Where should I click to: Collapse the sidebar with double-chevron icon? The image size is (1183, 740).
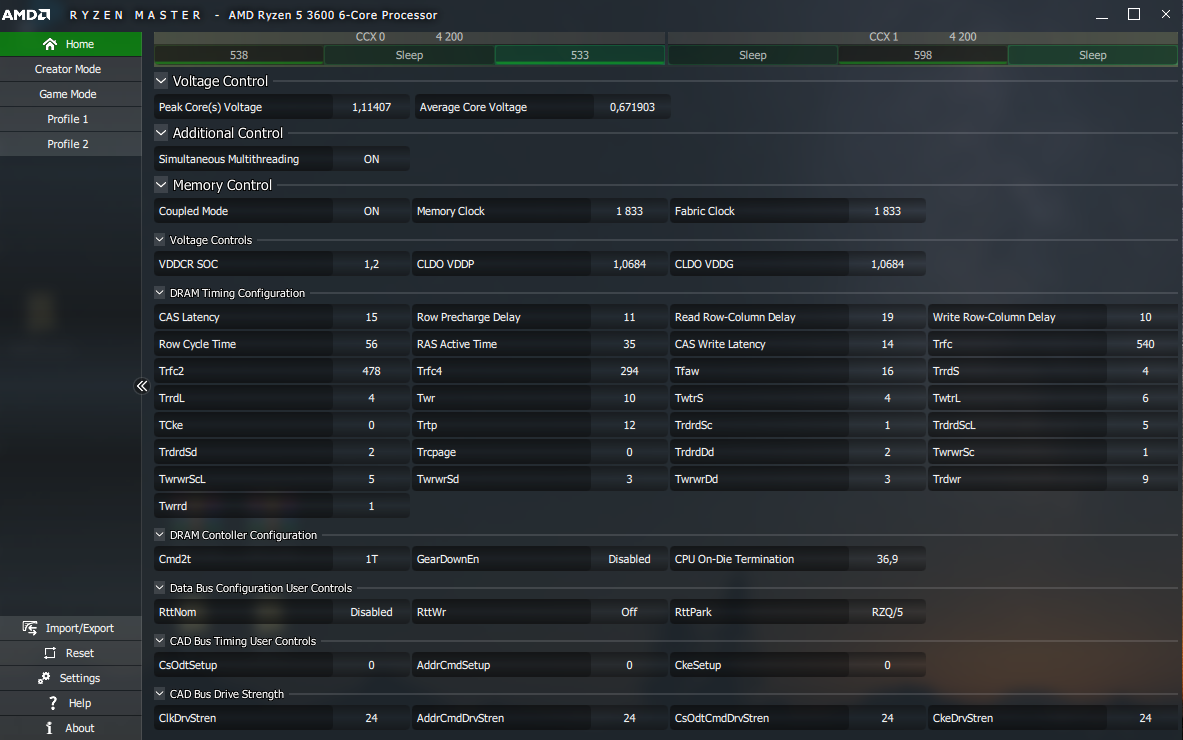(x=142, y=386)
